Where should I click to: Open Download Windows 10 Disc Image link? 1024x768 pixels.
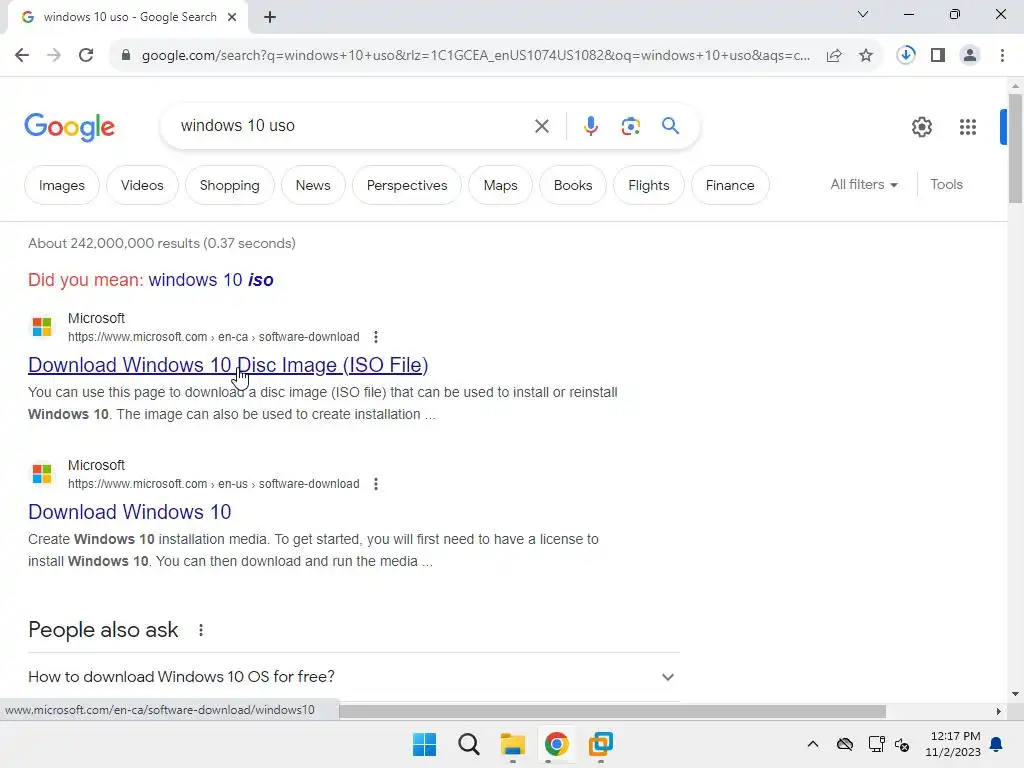pos(228,365)
